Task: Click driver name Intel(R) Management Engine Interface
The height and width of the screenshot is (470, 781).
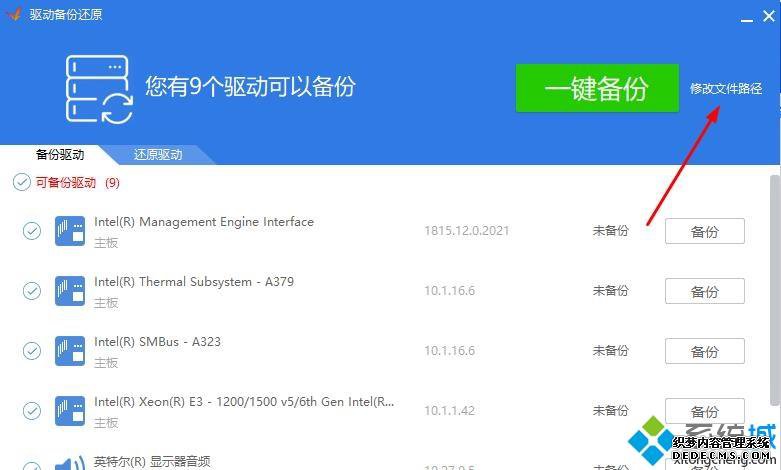Action: [x=204, y=222]
